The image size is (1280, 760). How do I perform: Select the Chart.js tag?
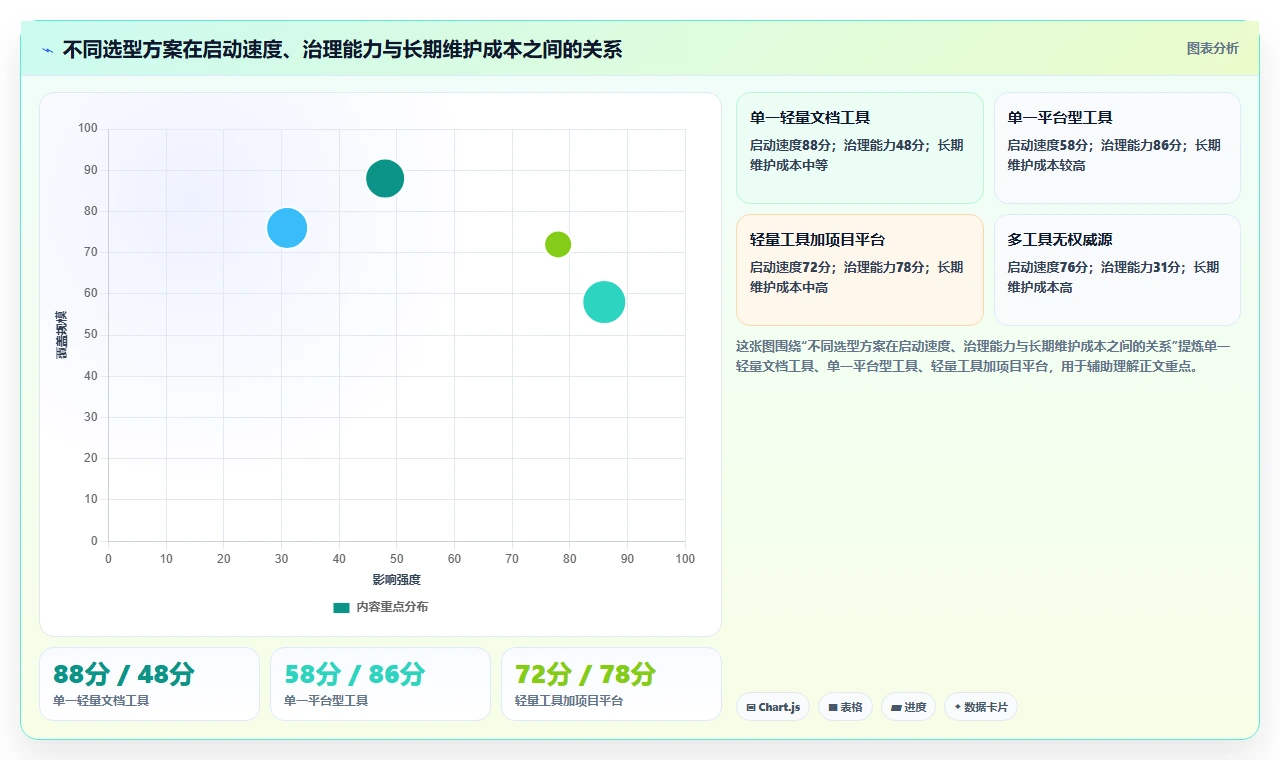[773, 707]
